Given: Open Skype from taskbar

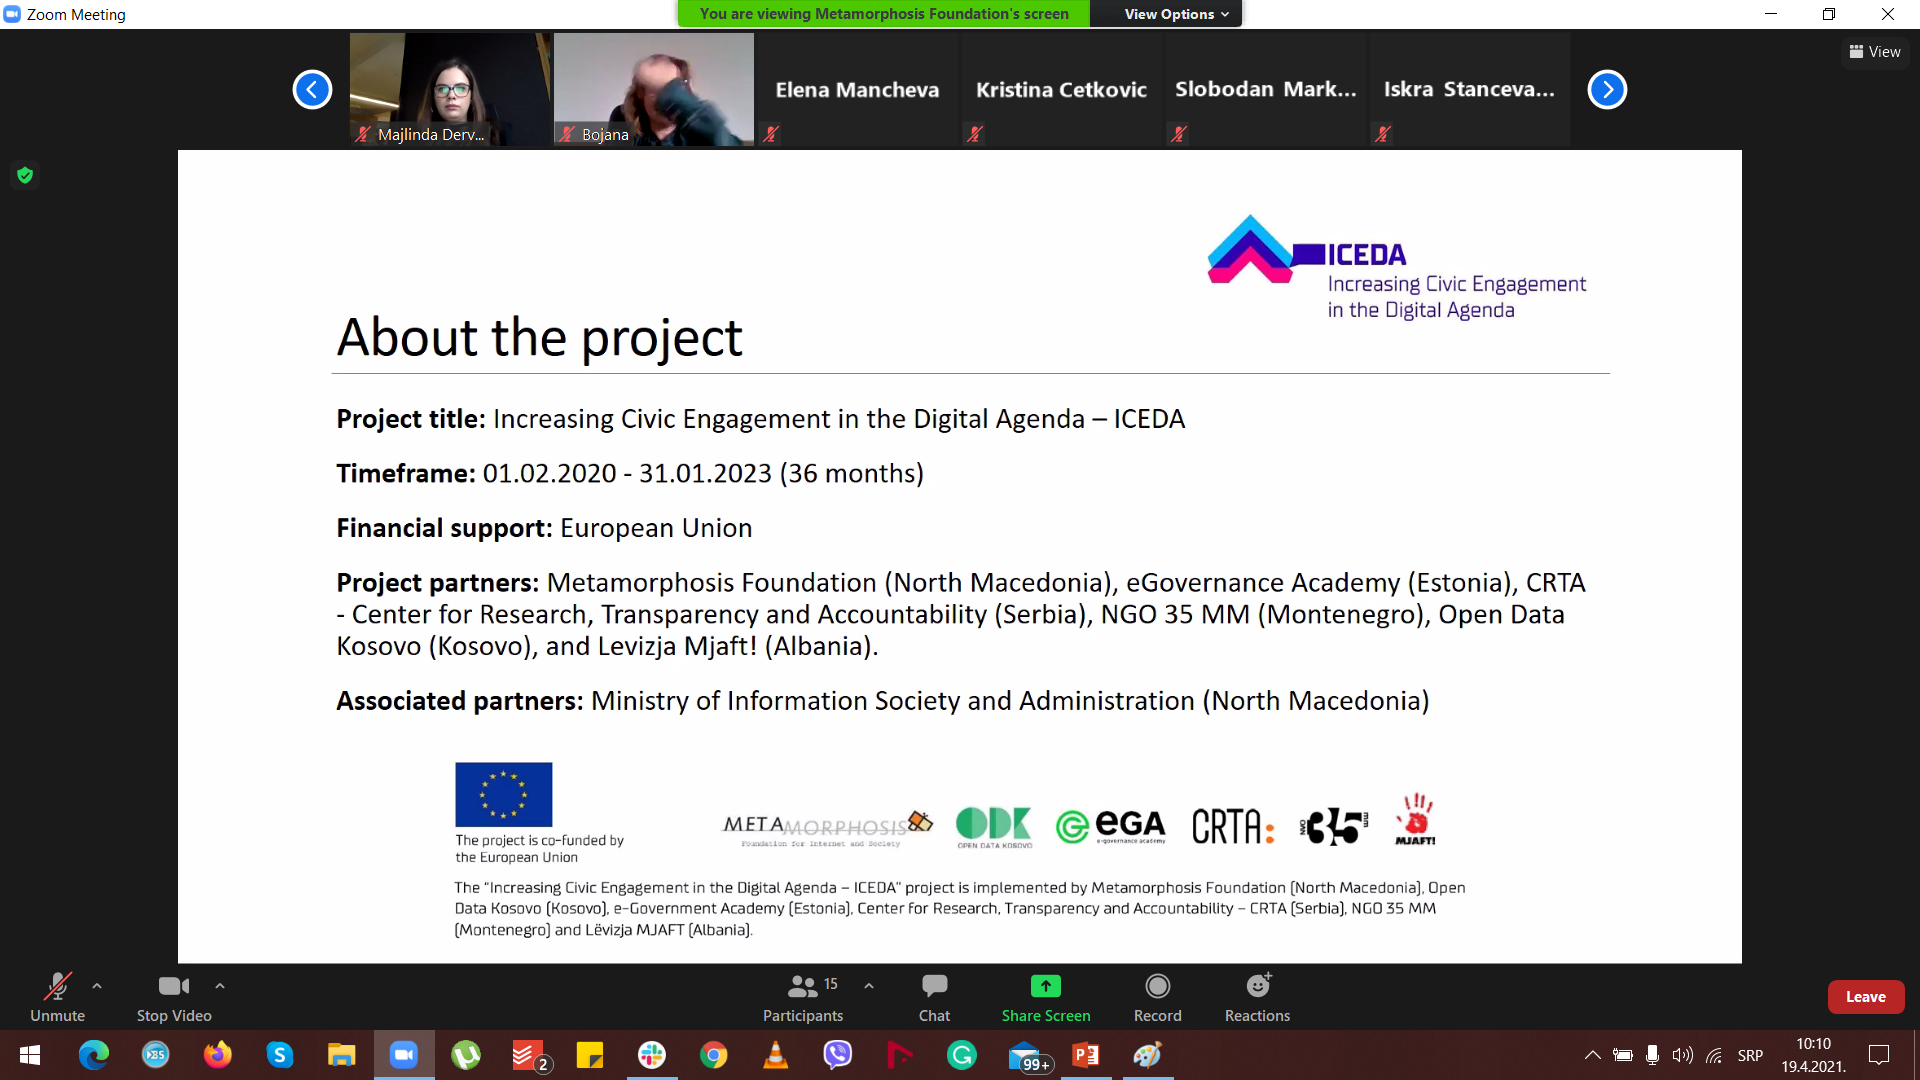Looking at the screenshot, I should pyautogui.click(x=280, y=1055).
